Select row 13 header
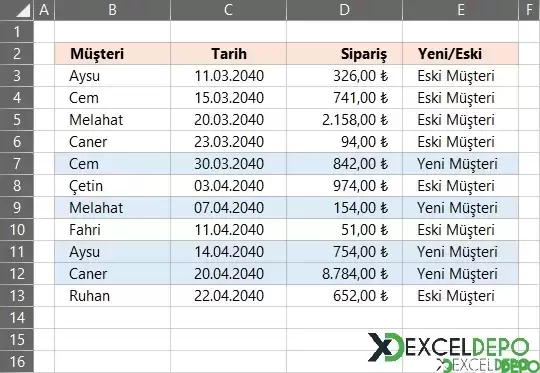 pyautogui.click(x=17, y=296)
